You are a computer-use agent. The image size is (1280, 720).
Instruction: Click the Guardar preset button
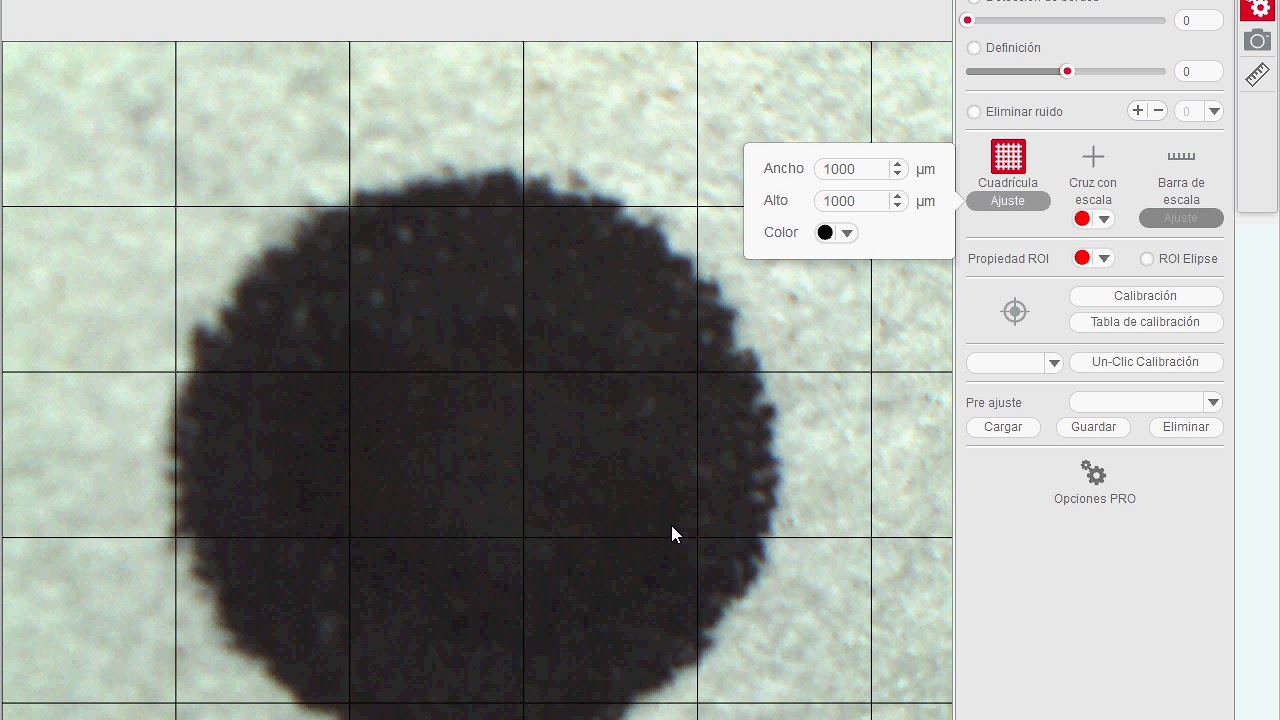pos(1094,427)
